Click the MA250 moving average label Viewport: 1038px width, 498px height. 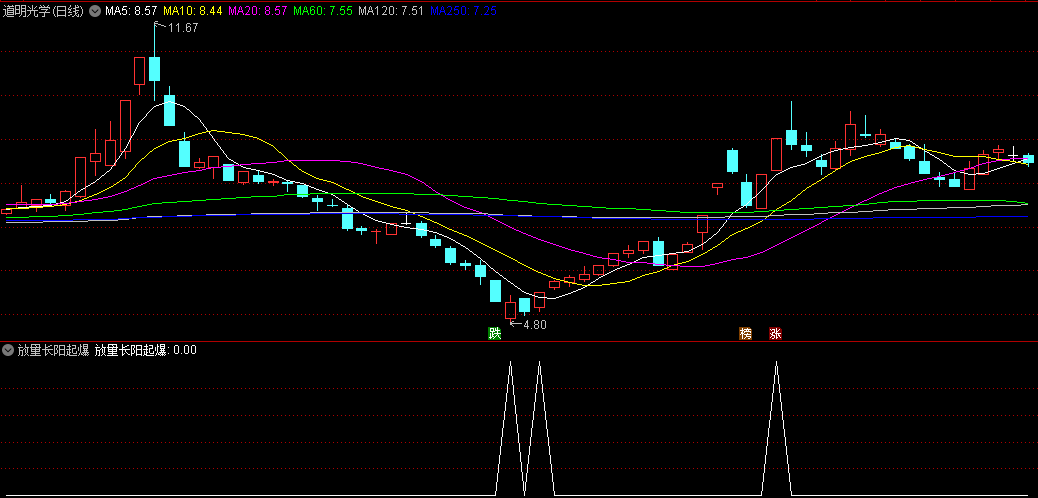pyautogui.click(x=463, y=11)
